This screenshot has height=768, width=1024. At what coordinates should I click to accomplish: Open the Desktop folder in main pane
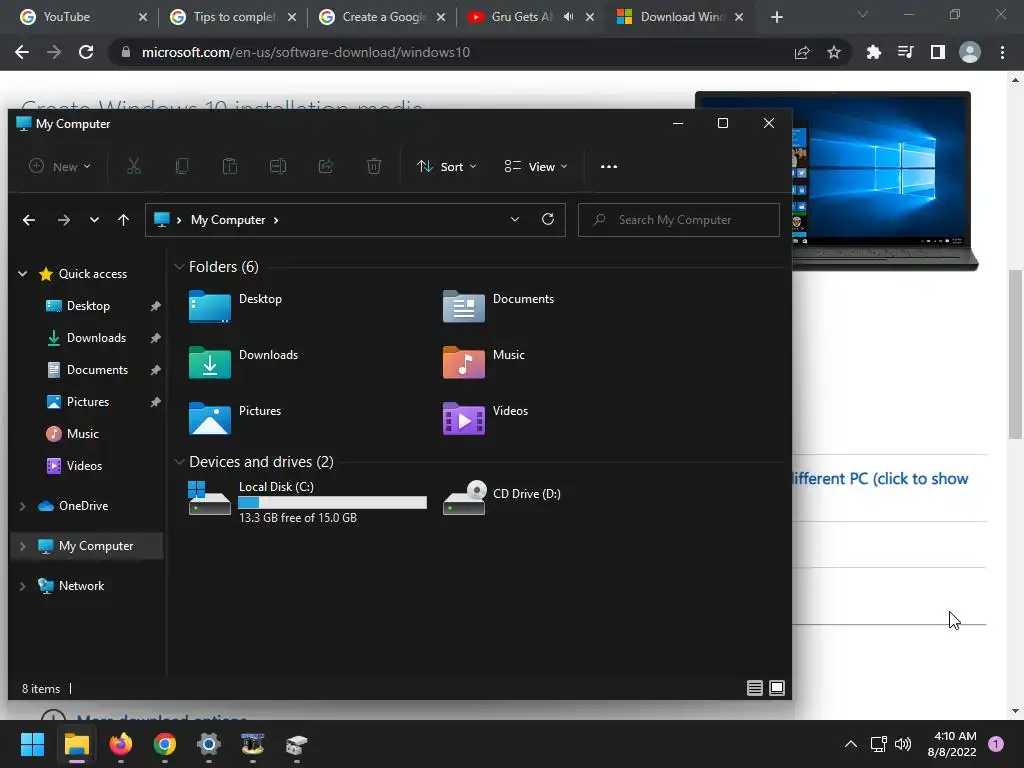236,306
